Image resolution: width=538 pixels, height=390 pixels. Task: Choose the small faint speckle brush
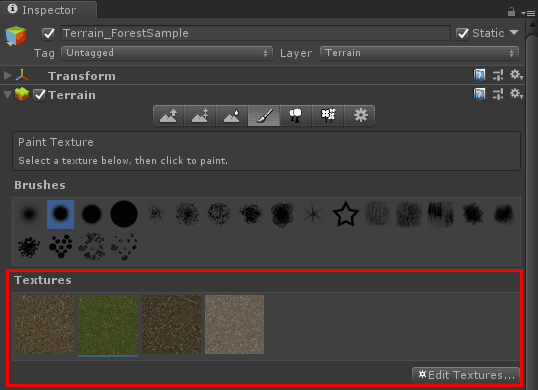(x=155, y=214)
